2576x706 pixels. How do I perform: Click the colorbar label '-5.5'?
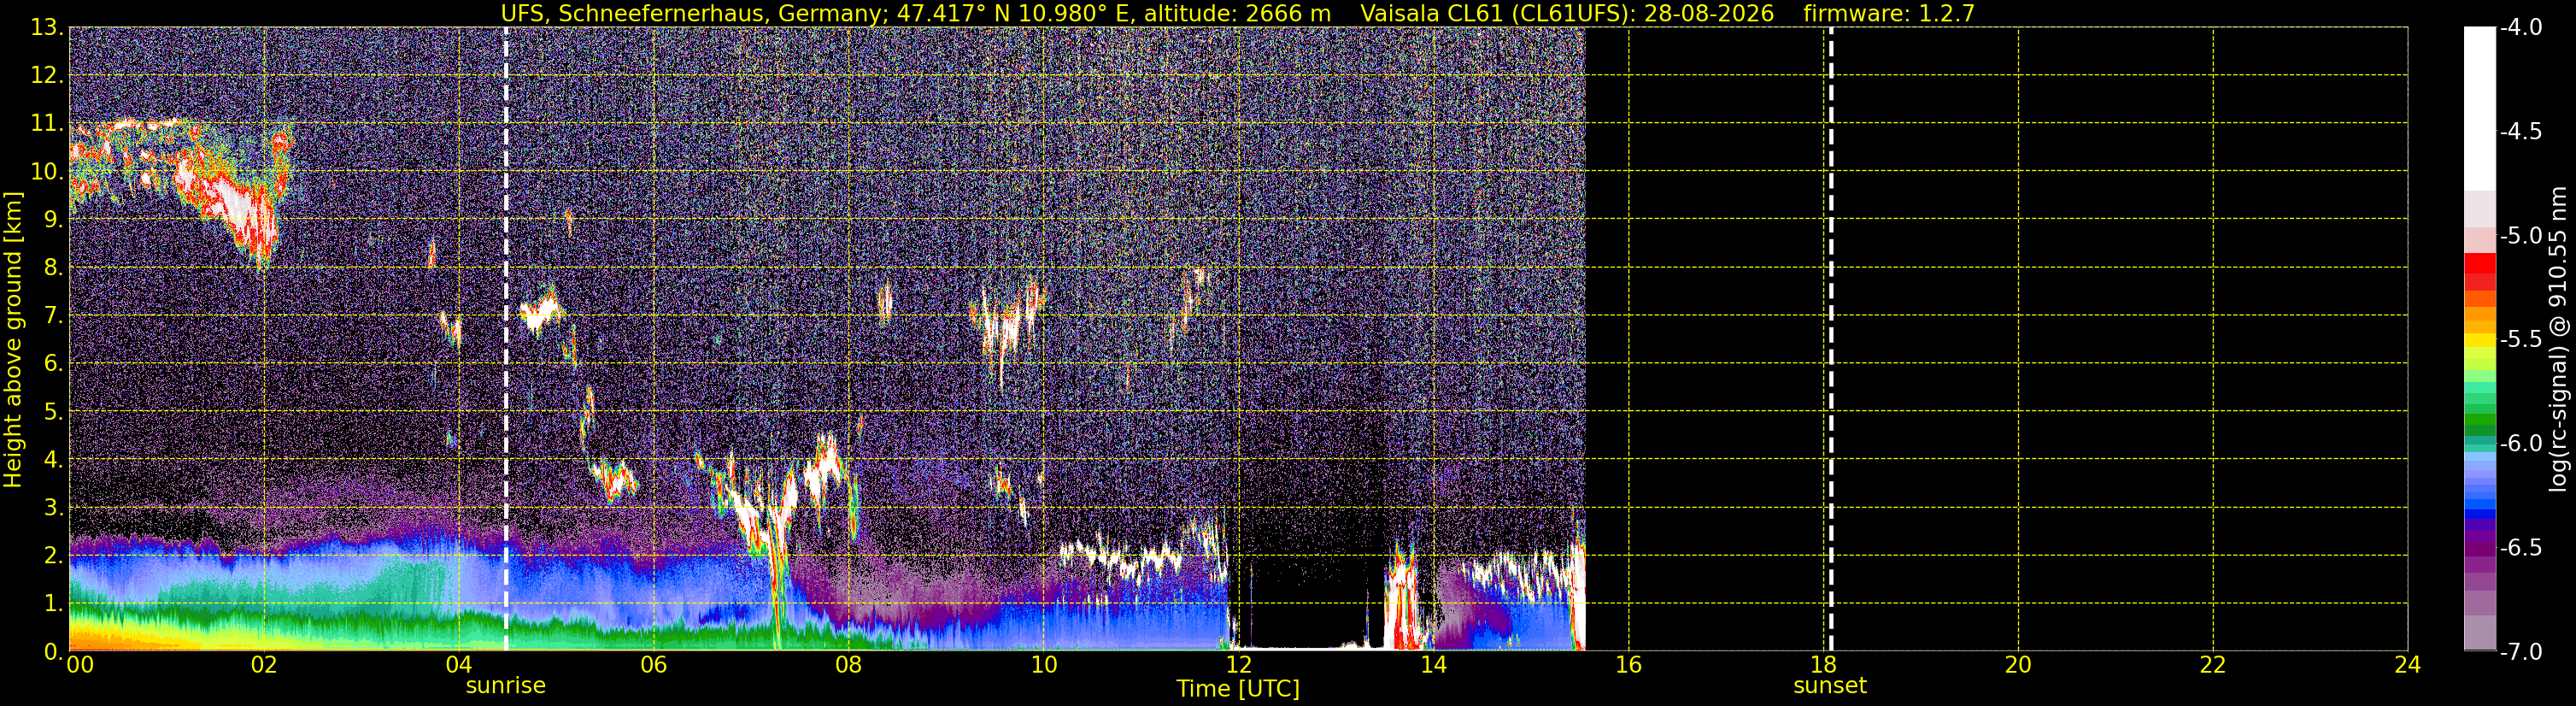pyautogui.click(x=2520, y=340)
